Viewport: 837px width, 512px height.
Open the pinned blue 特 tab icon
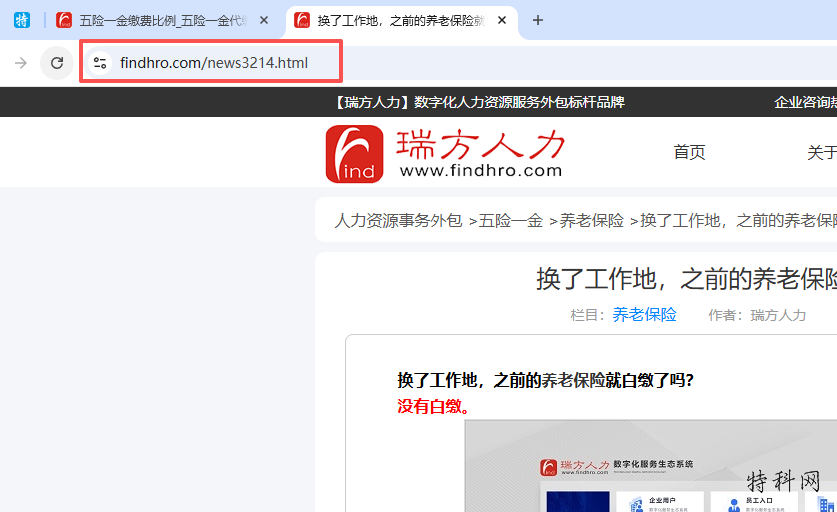click(22, 20)
